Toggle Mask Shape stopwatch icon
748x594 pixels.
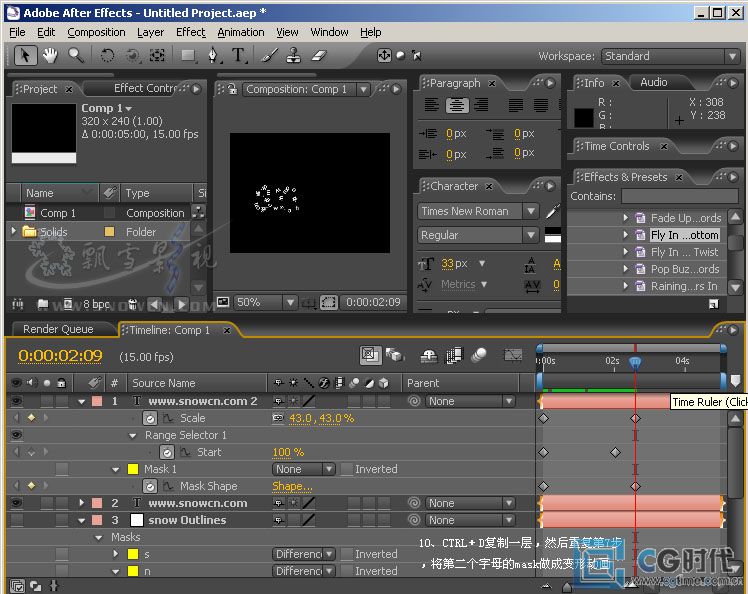pos(150,486)
